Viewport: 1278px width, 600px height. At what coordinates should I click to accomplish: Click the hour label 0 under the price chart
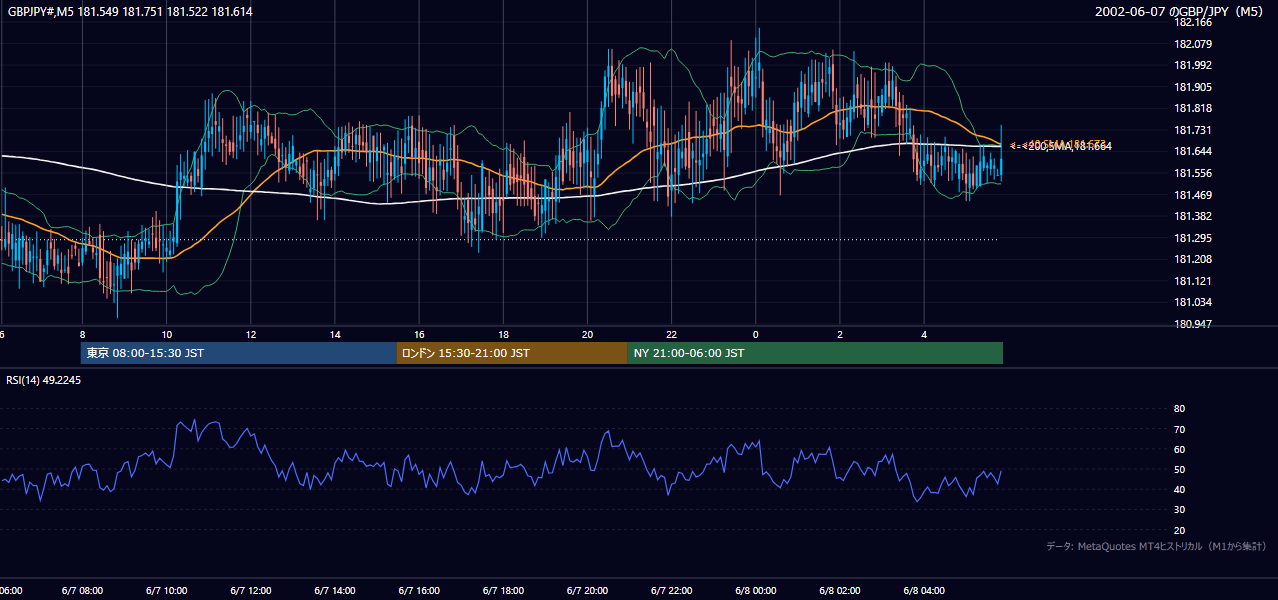pos(756,335)
